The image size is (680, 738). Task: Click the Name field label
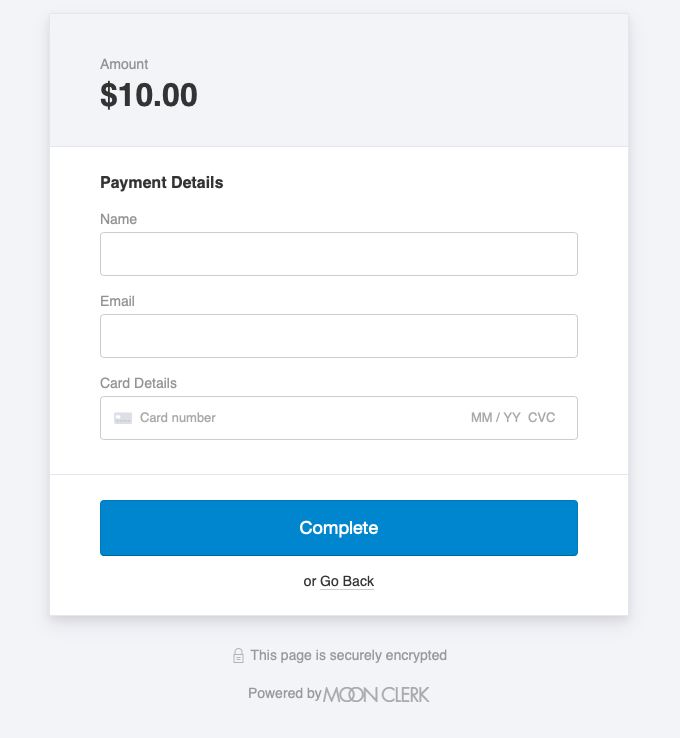(x=118, y=219)
